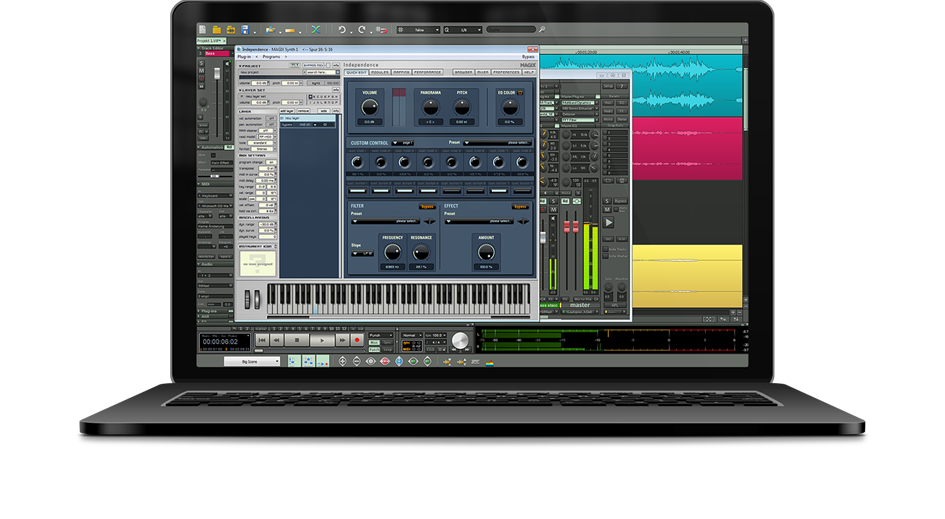Open the grid type dropdown in top toolbar
This screenshot has width=945, height=519.
[419, 30]
